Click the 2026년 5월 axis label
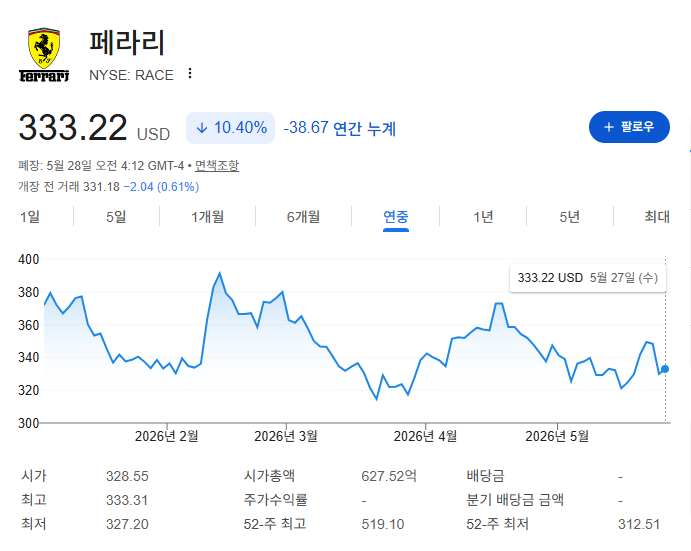 click(x=557, y=436)
